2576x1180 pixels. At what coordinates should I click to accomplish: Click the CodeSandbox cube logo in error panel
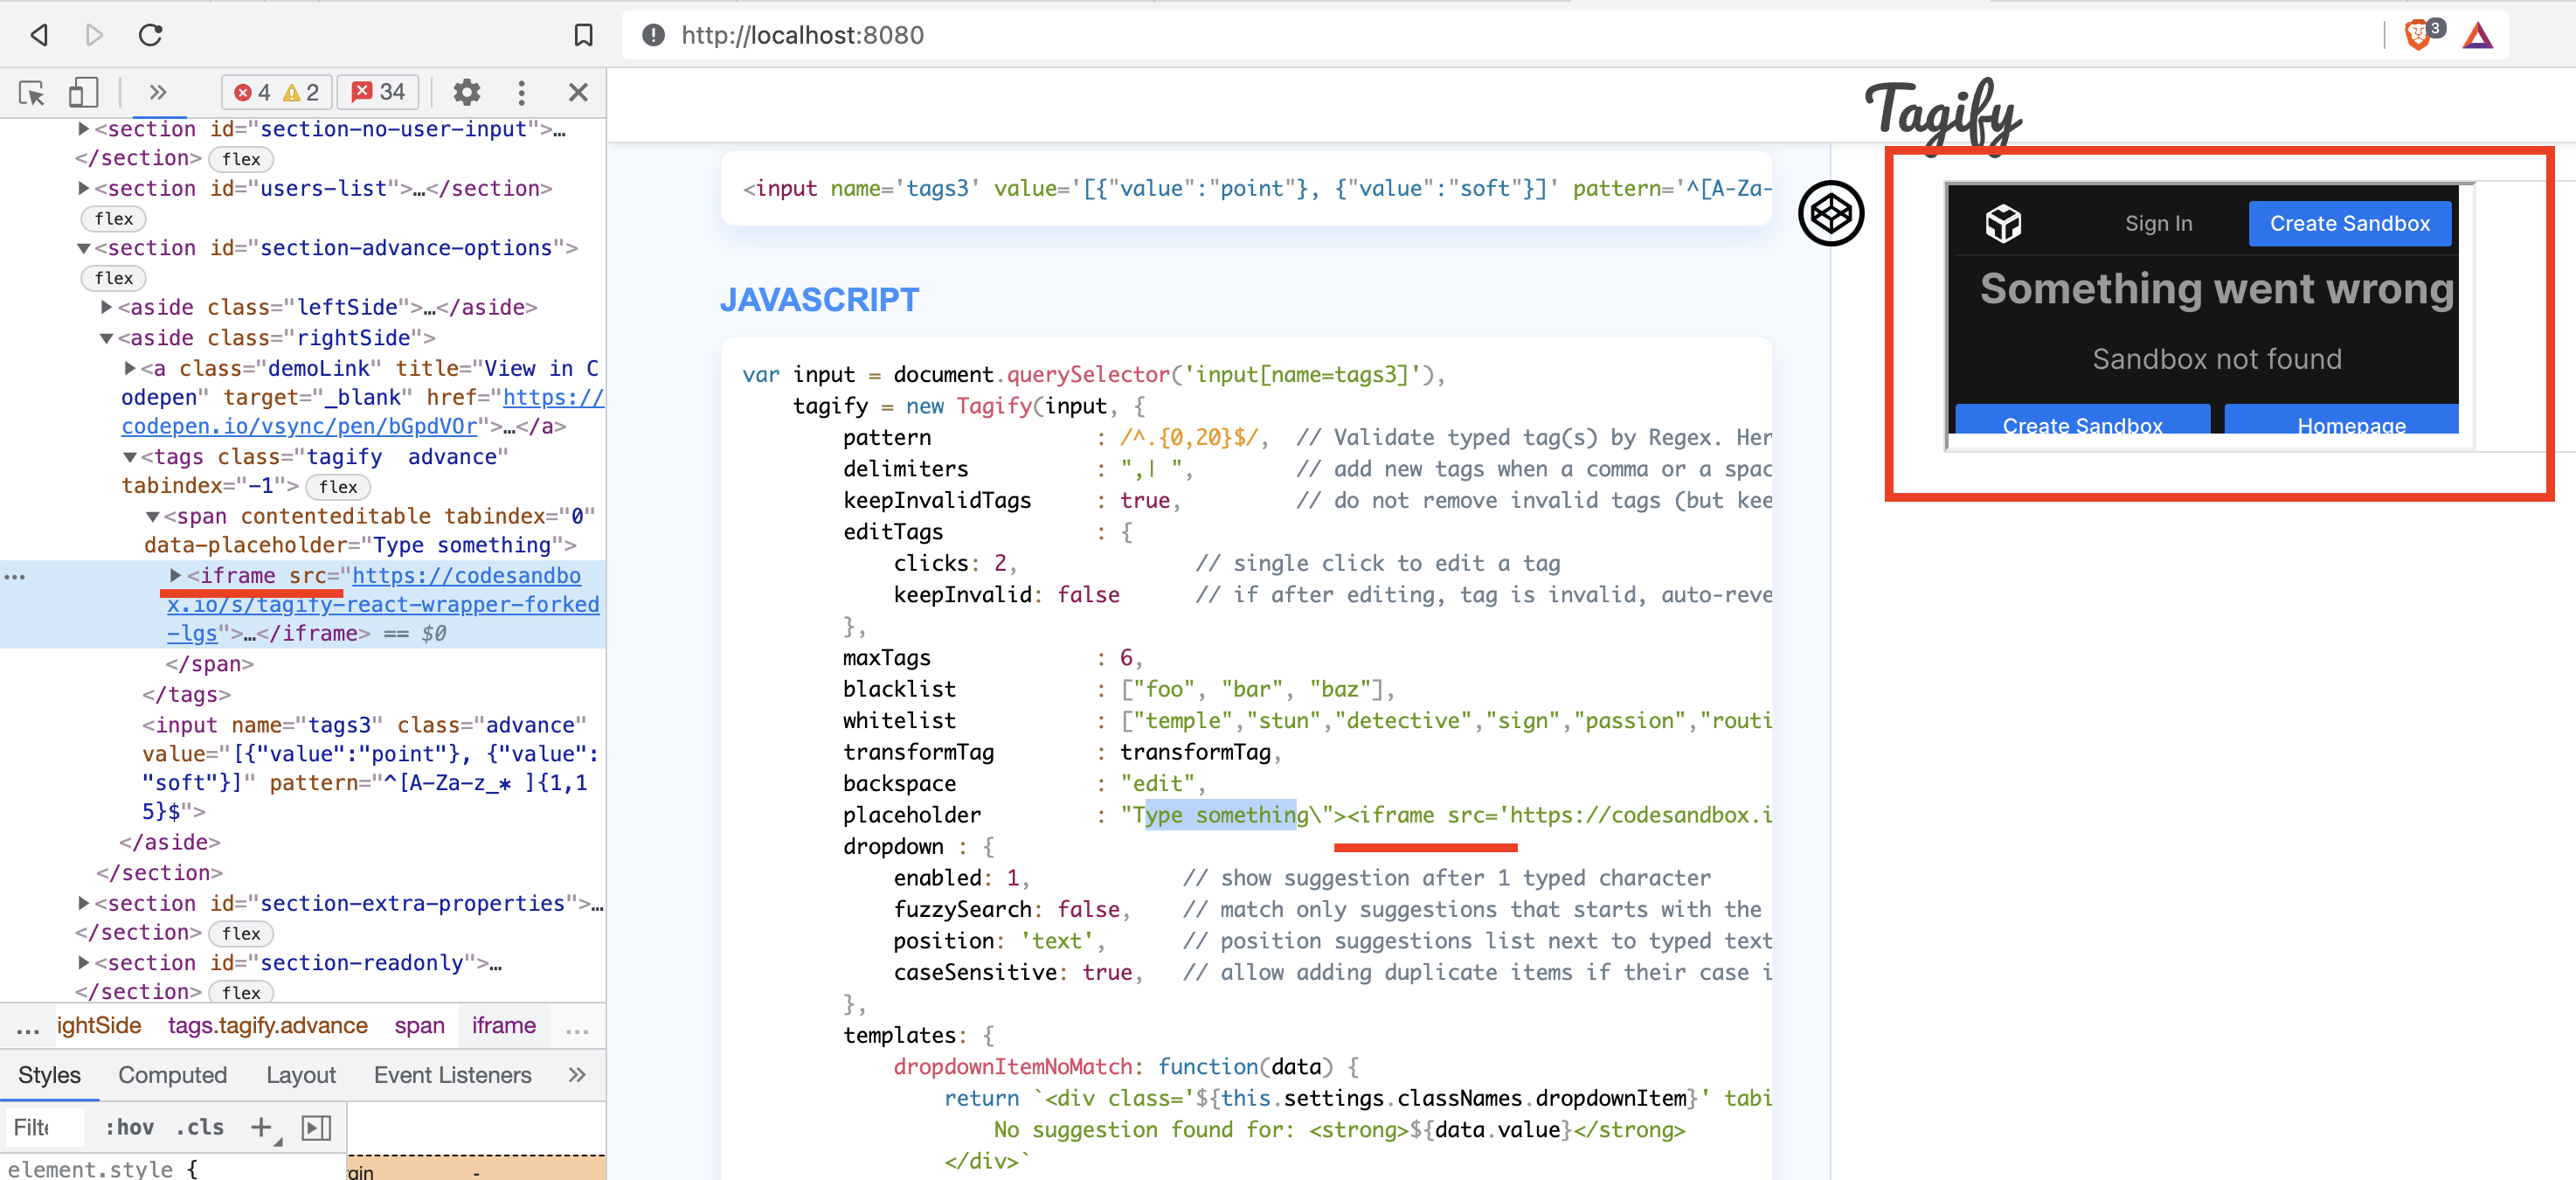coord(2002,224)
